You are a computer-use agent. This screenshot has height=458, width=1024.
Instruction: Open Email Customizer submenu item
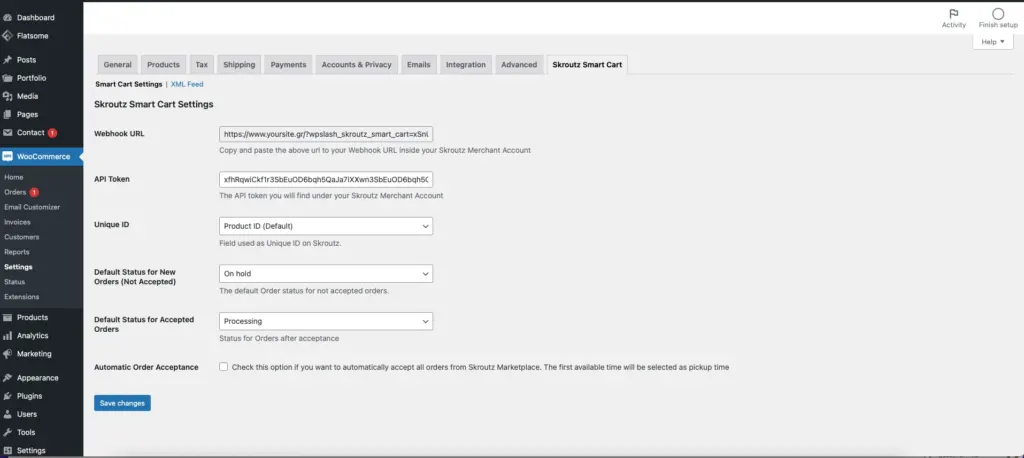click(x=32, y=207)
